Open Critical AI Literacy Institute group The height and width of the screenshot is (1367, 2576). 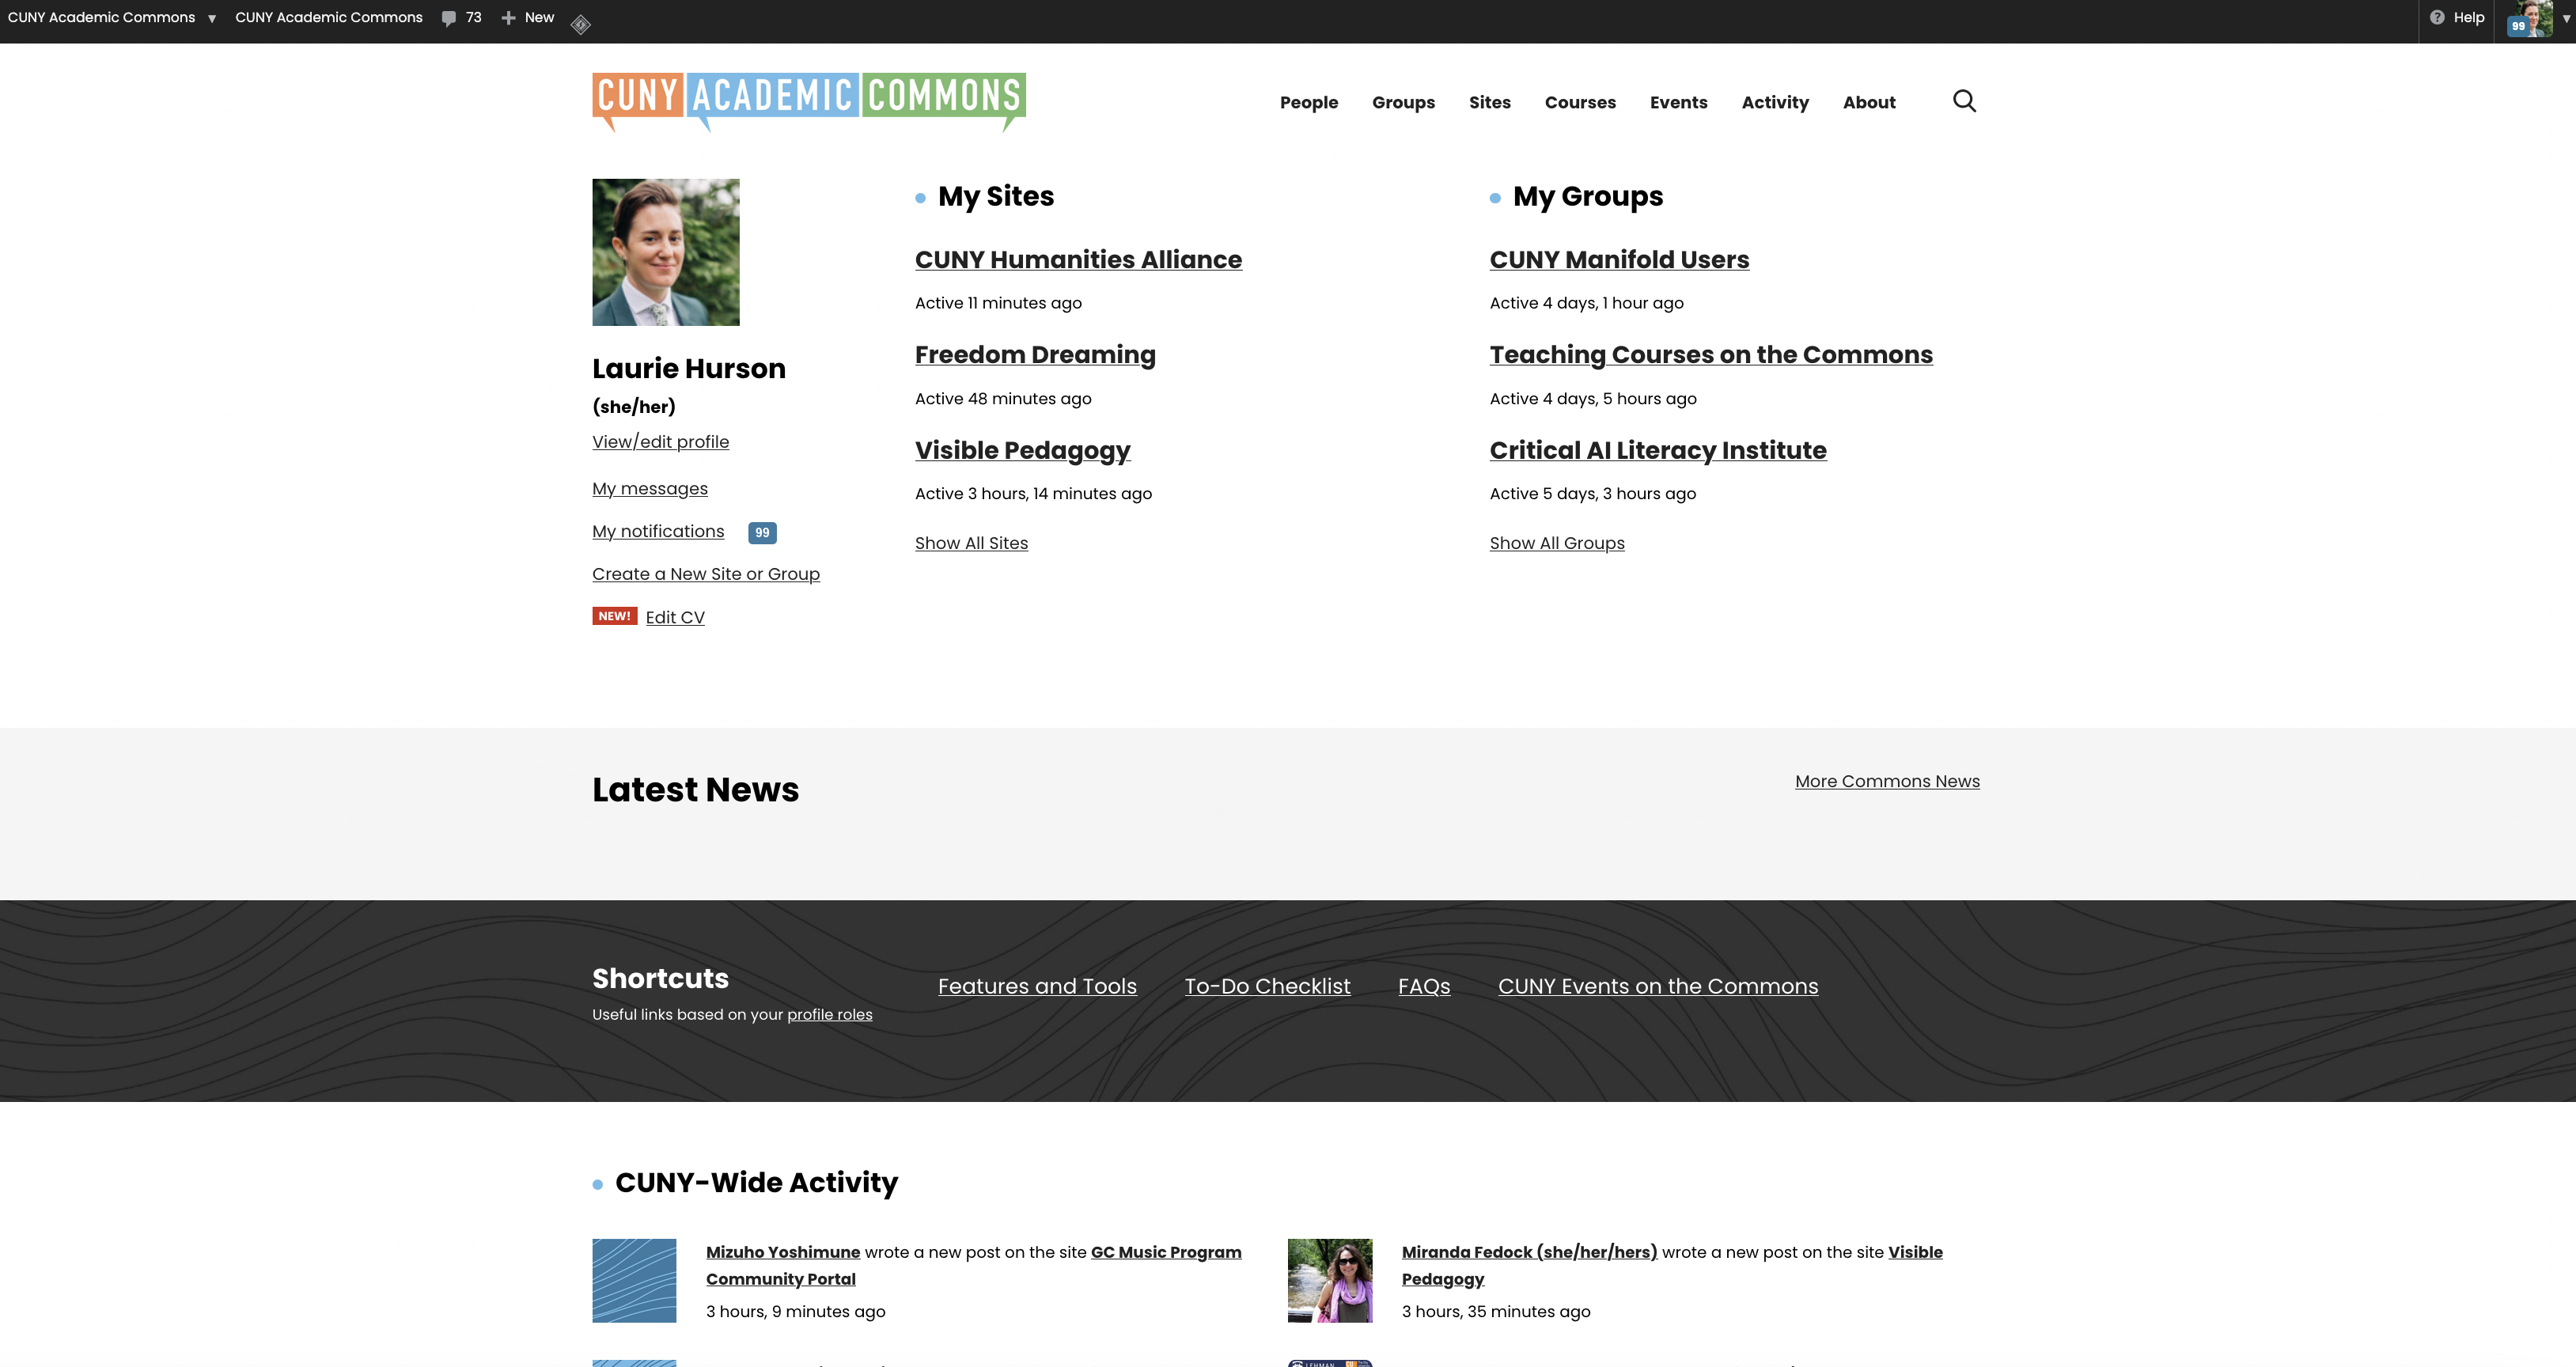(1658, 451)
